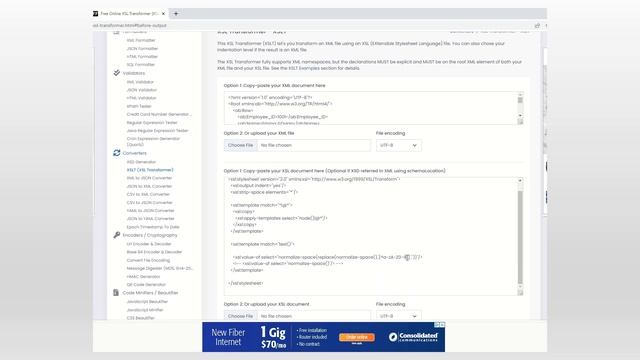Open Java Regular Expression Tester link
Image resolution: width=640 pixels, height=360 pixels.
click(157, 131)
